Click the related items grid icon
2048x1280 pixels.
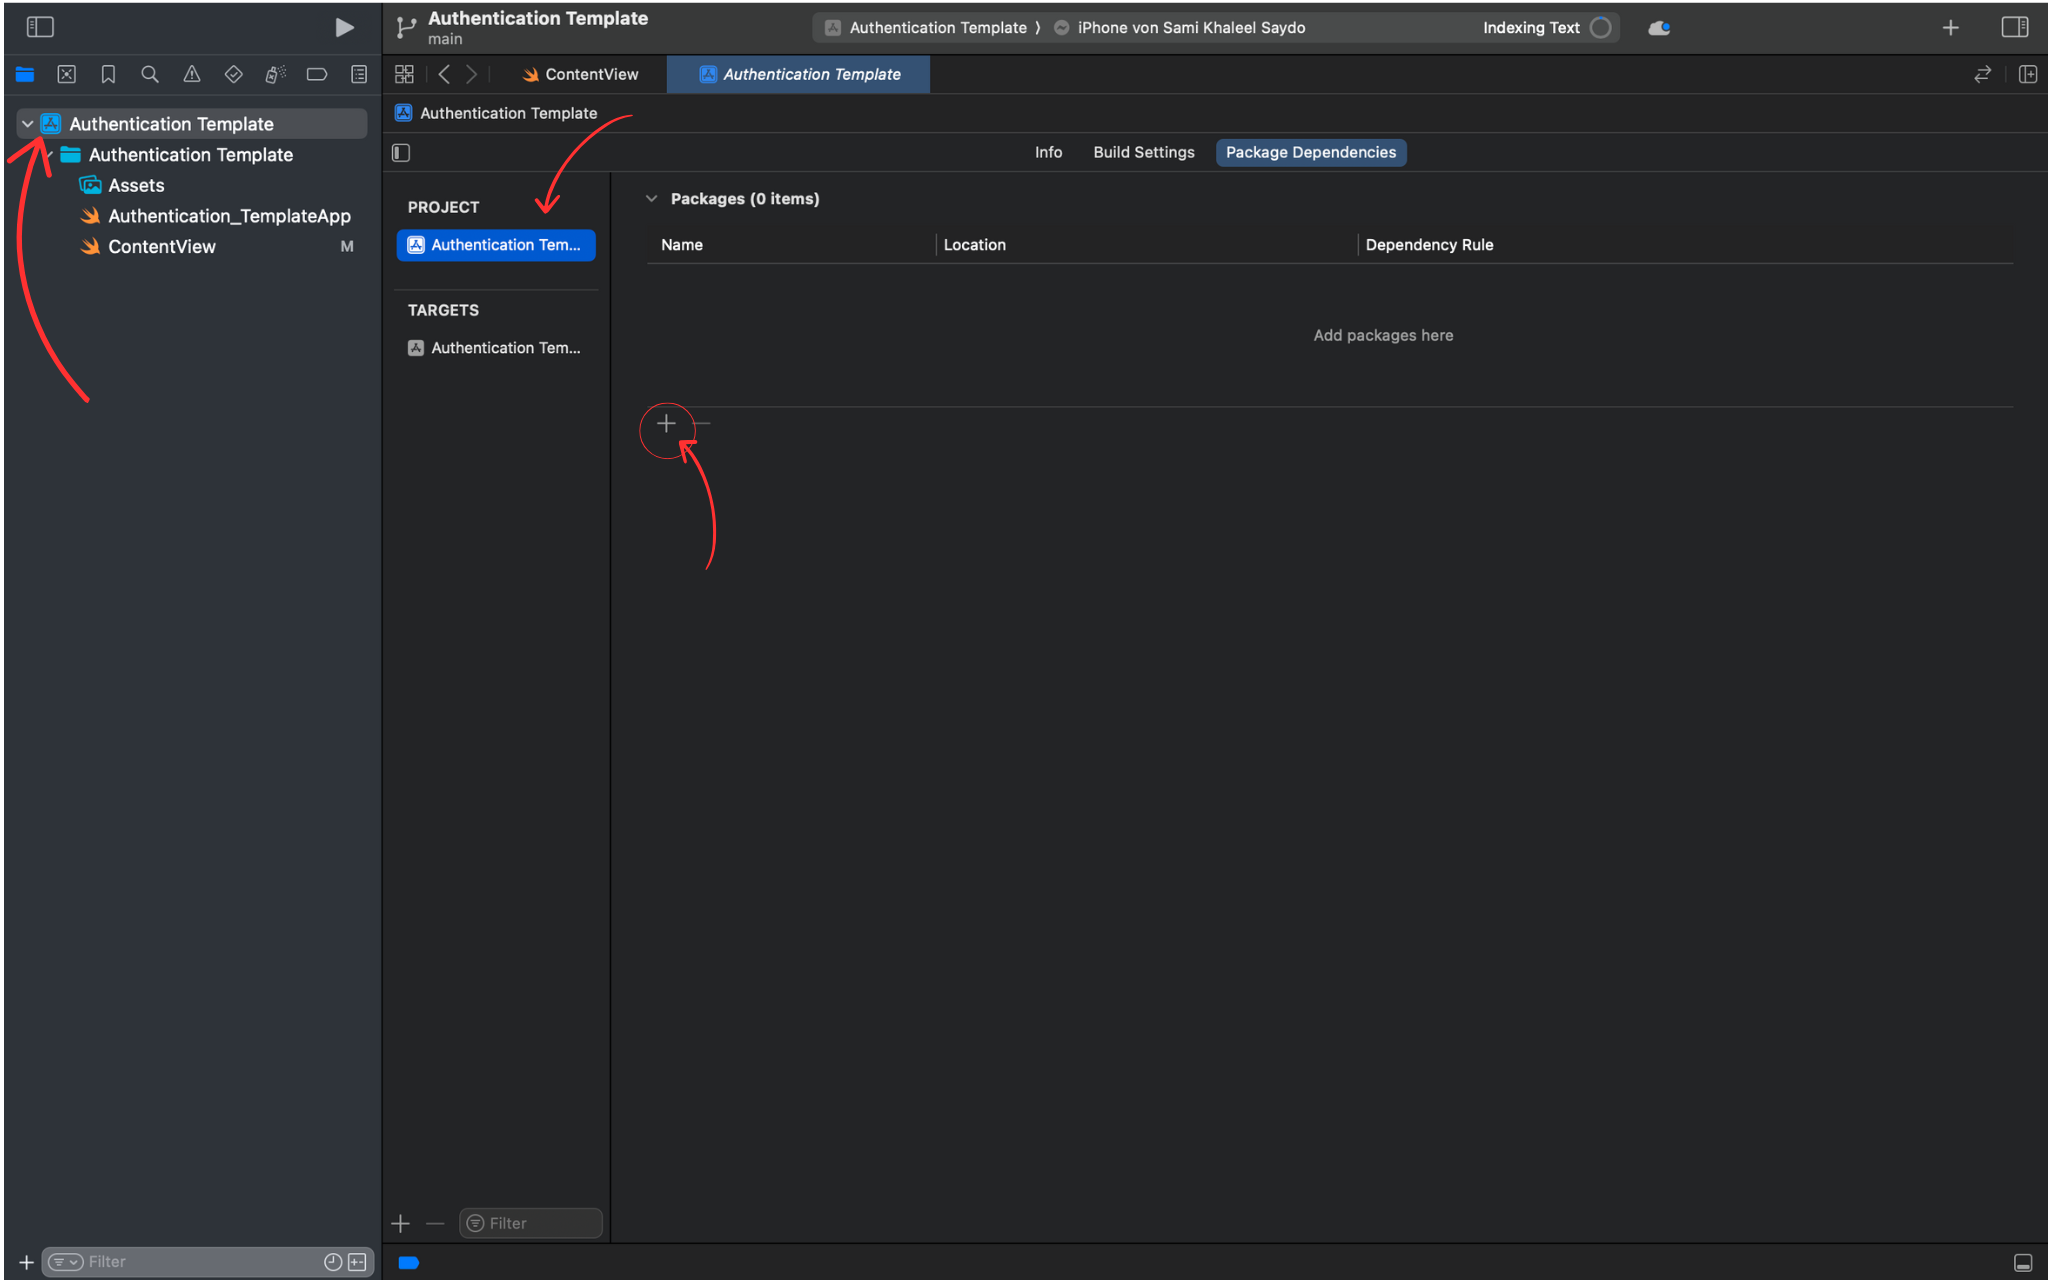click(404, 74)
